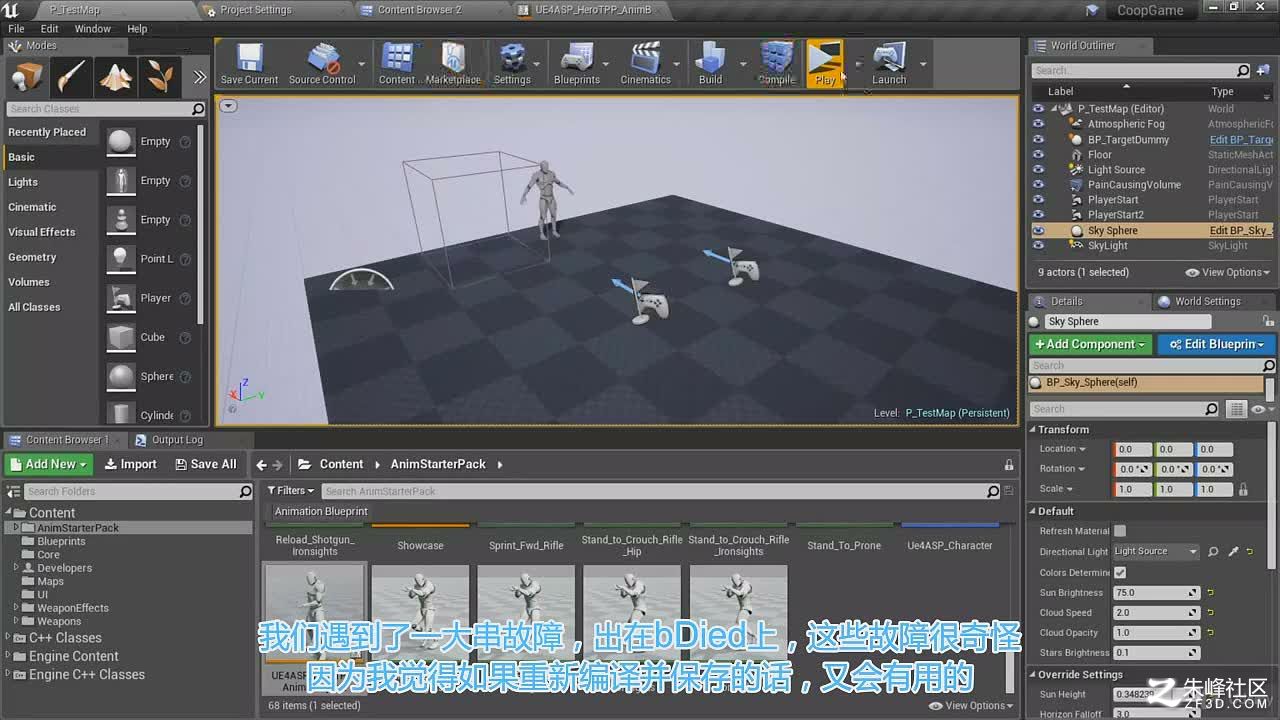Toggle visibility of BP_TargetDummy
The image size is (1280, 720).
click(1038, 139)
